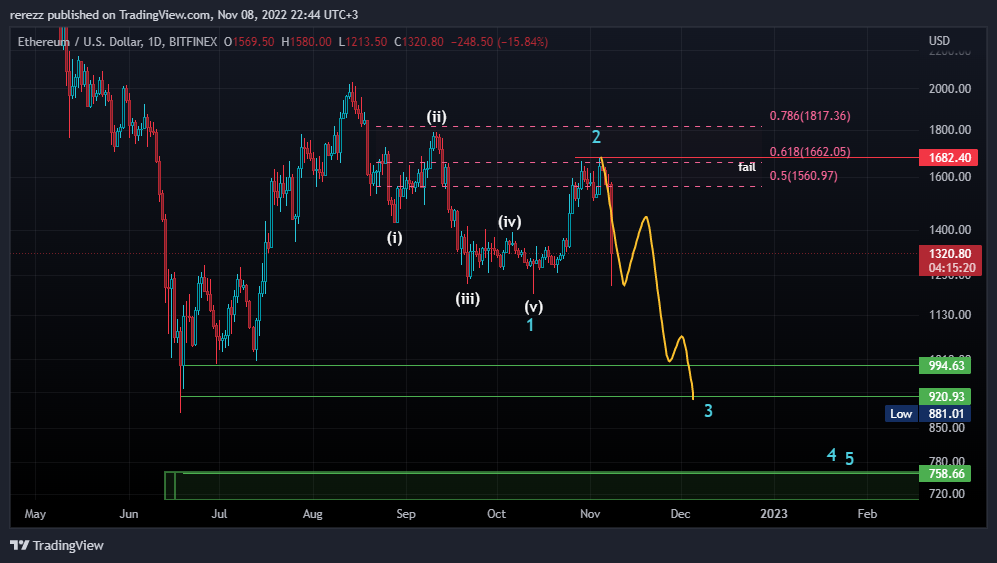
Task: Click the 0.5(1560.97) Fibonacci label
Action: pyautogui.click(x=803, y=176)
